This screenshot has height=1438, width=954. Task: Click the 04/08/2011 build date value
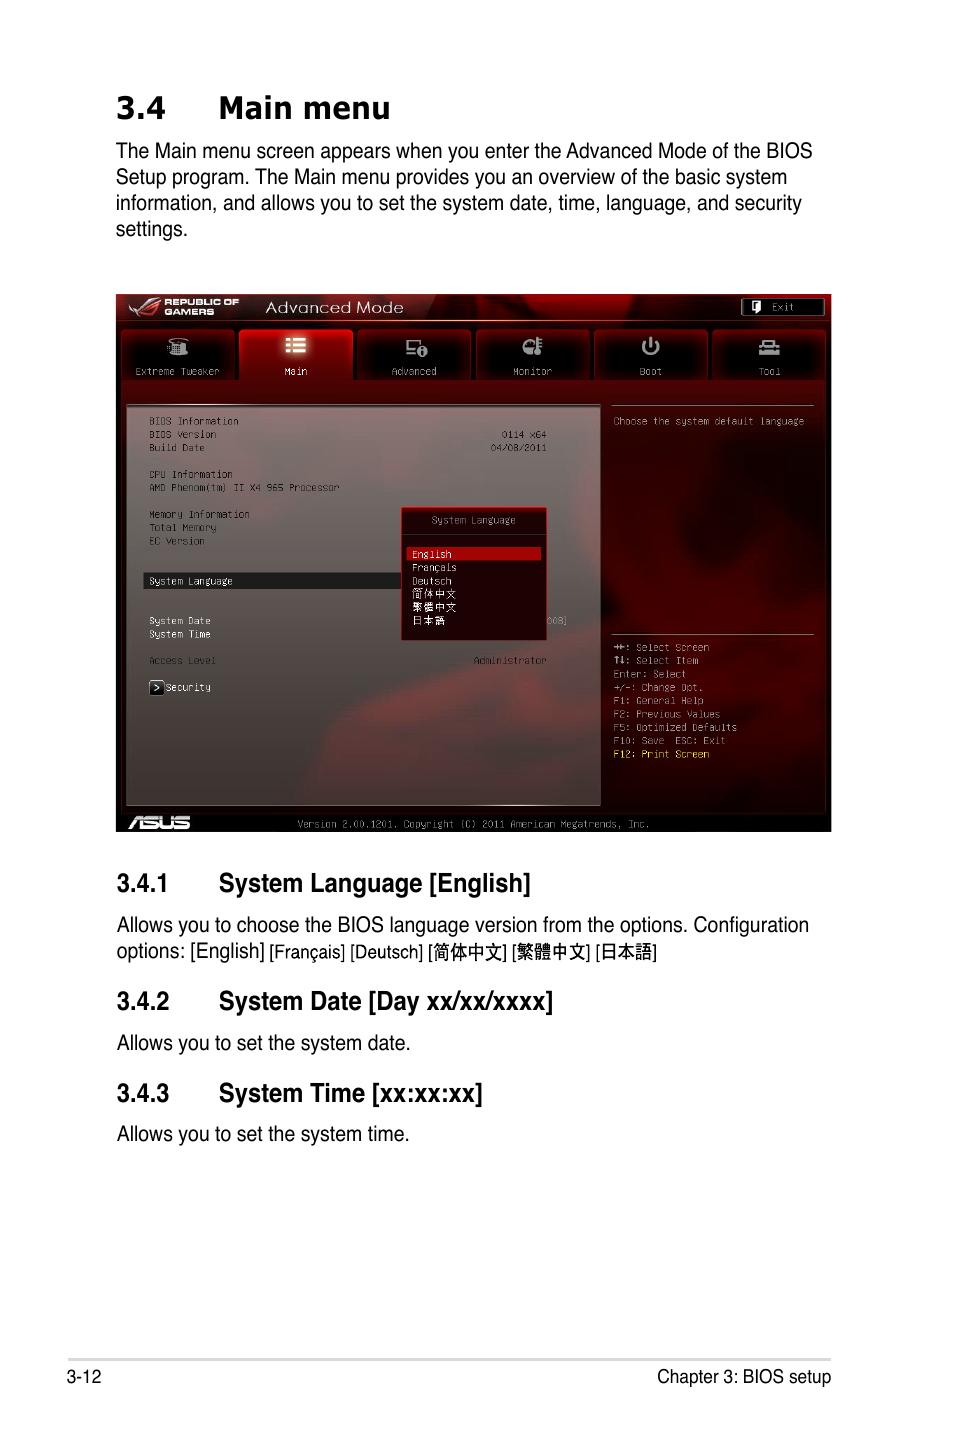pyautogui.click(x=519, y=448)
